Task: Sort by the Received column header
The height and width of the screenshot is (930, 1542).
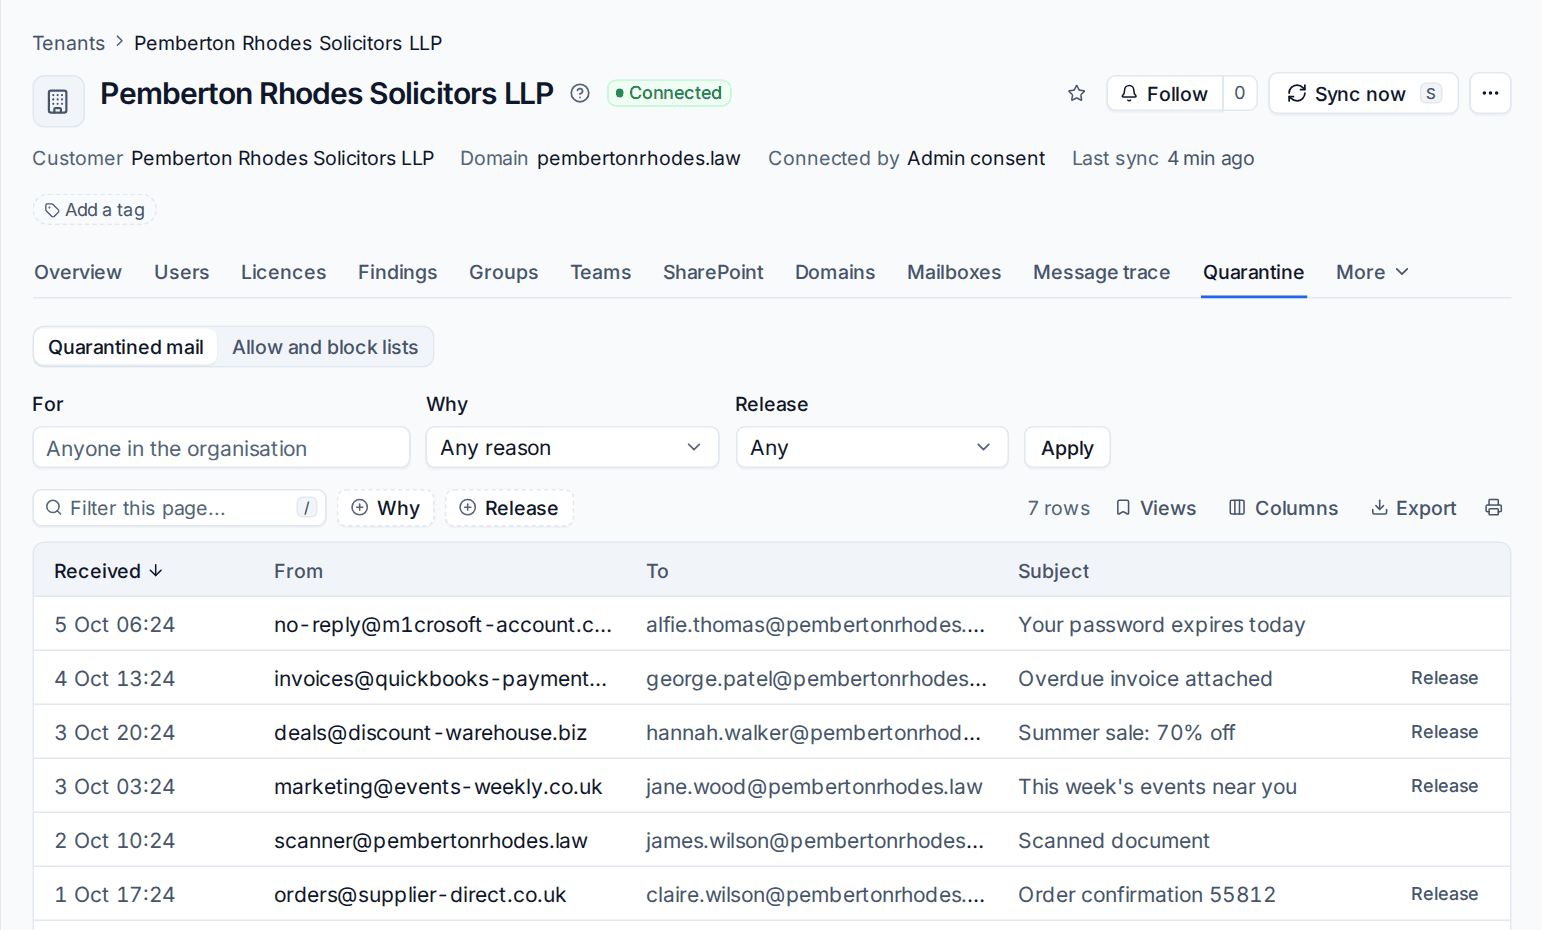Action: coord(108,571)
